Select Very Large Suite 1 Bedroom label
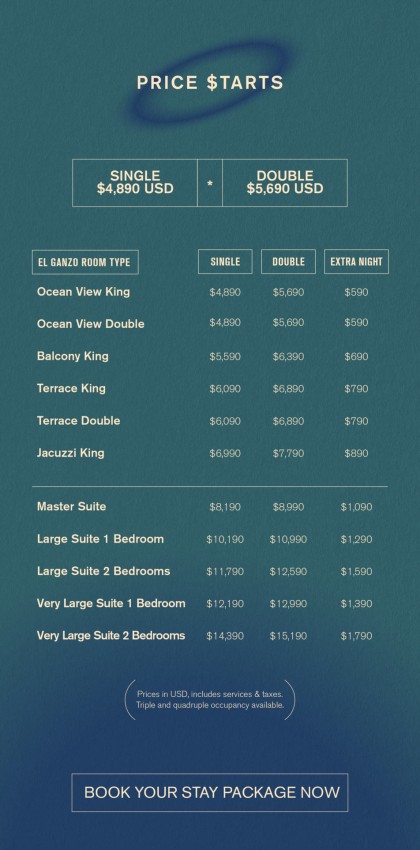This screenshot has height=850, width=420. coord(111,603)
